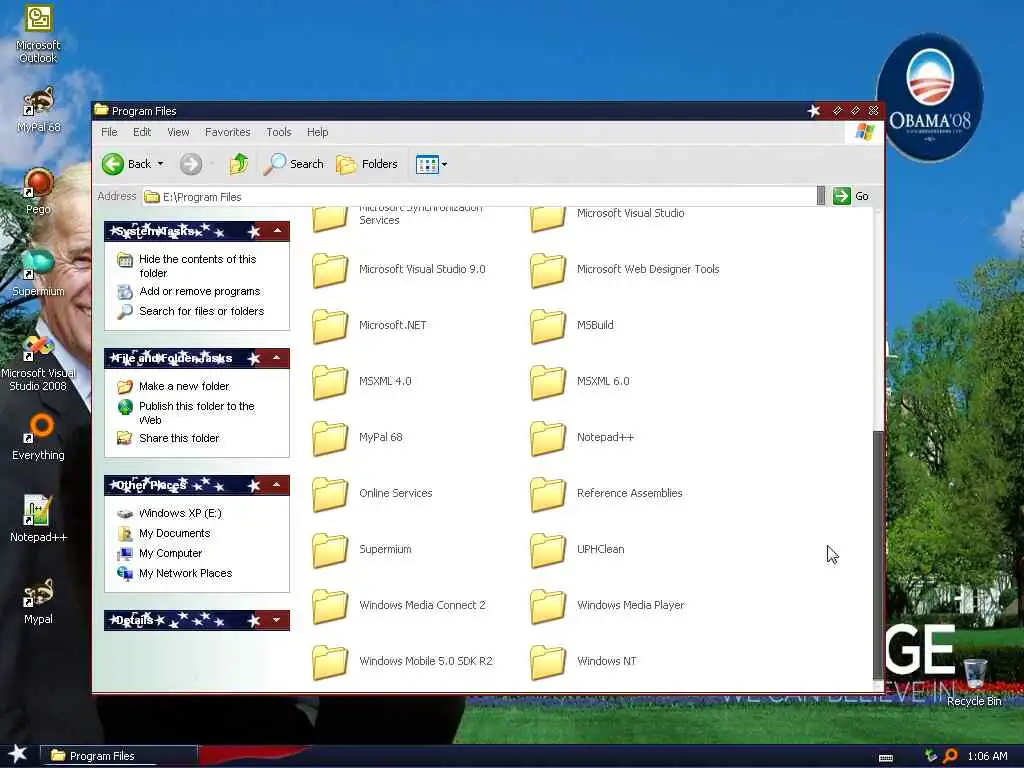
Task: Expand the Details panel
Action: 278,620
